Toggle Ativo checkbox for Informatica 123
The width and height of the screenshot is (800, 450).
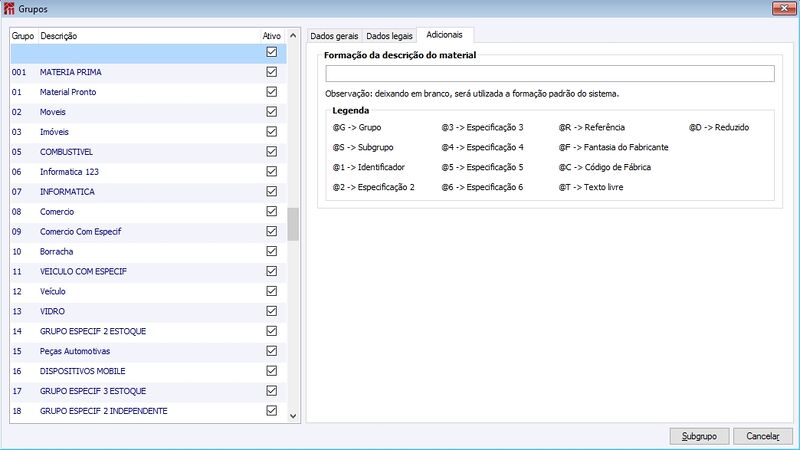click(x=271, y=171)
